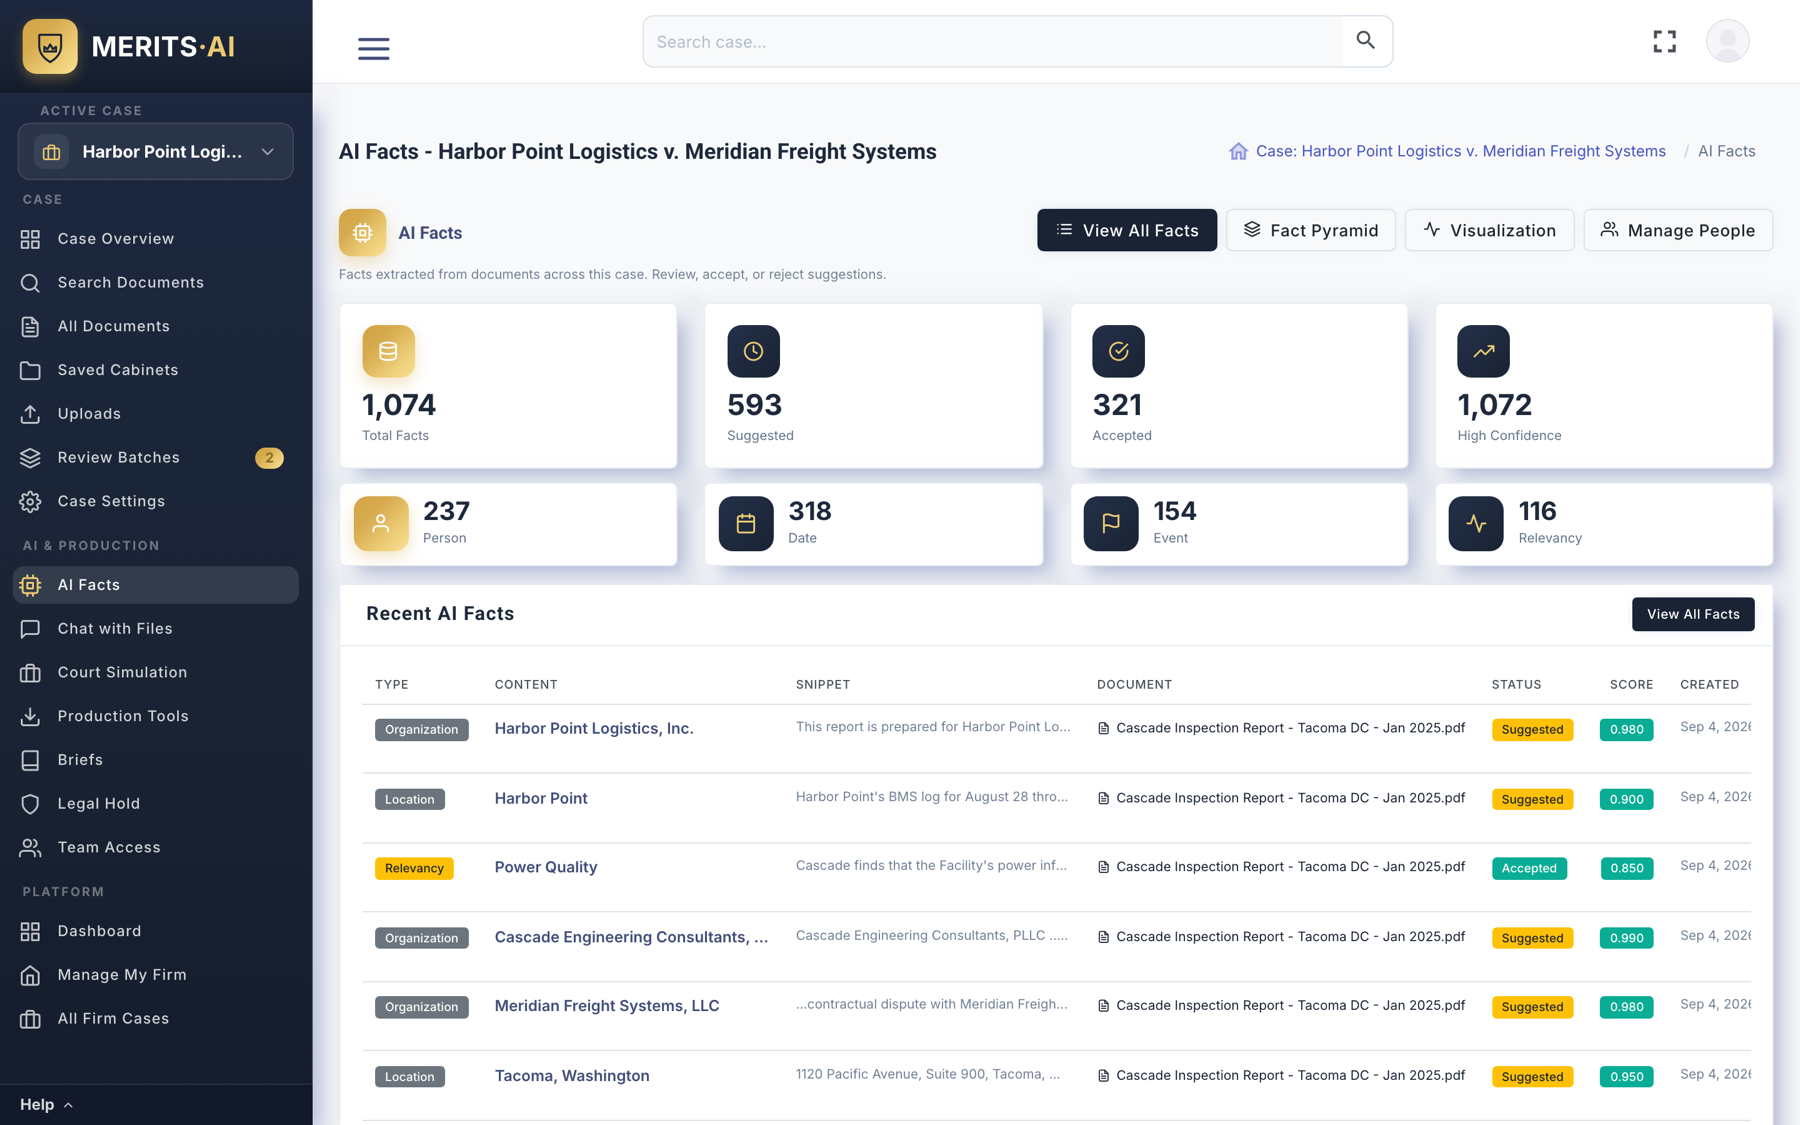The height and width of the screenshot is (1125, 1800).
Task: Click the Total Facts database icon
Action: point(388,351)
